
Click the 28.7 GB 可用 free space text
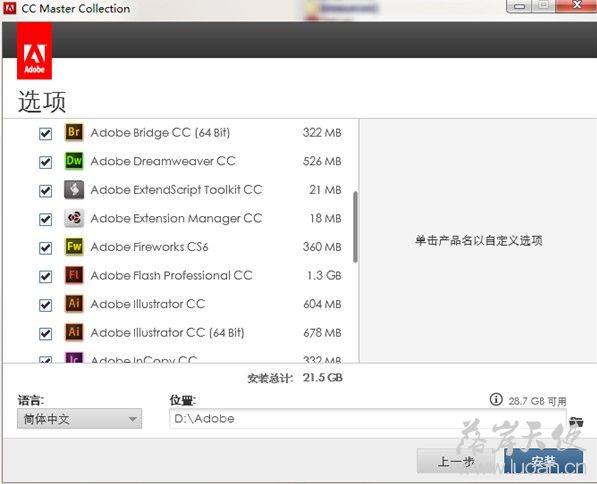tap(537, 401)
